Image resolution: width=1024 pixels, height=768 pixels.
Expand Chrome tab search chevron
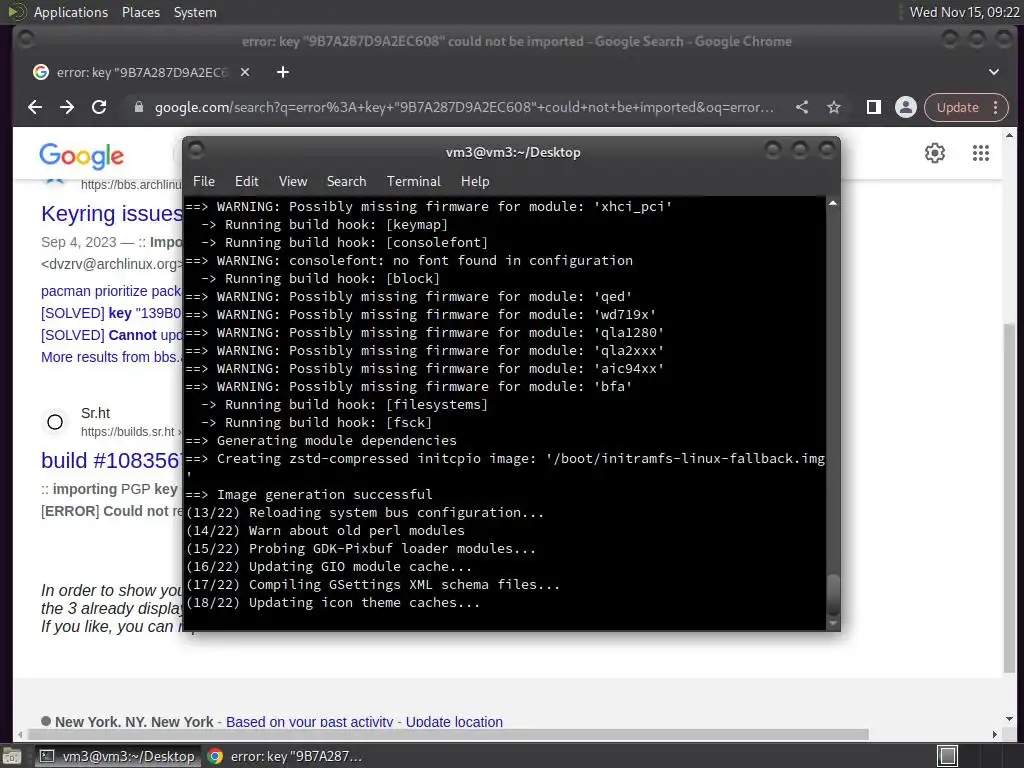point(993,72)
